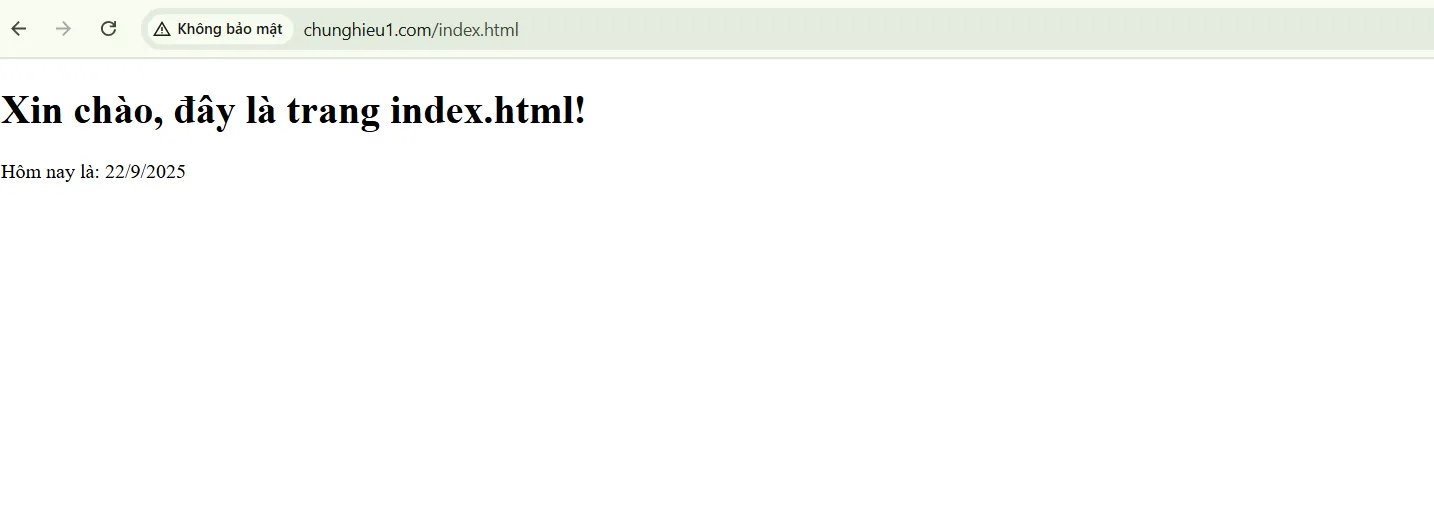
Task: Reload the page with the refresh icon
Action: click(109, 29)
